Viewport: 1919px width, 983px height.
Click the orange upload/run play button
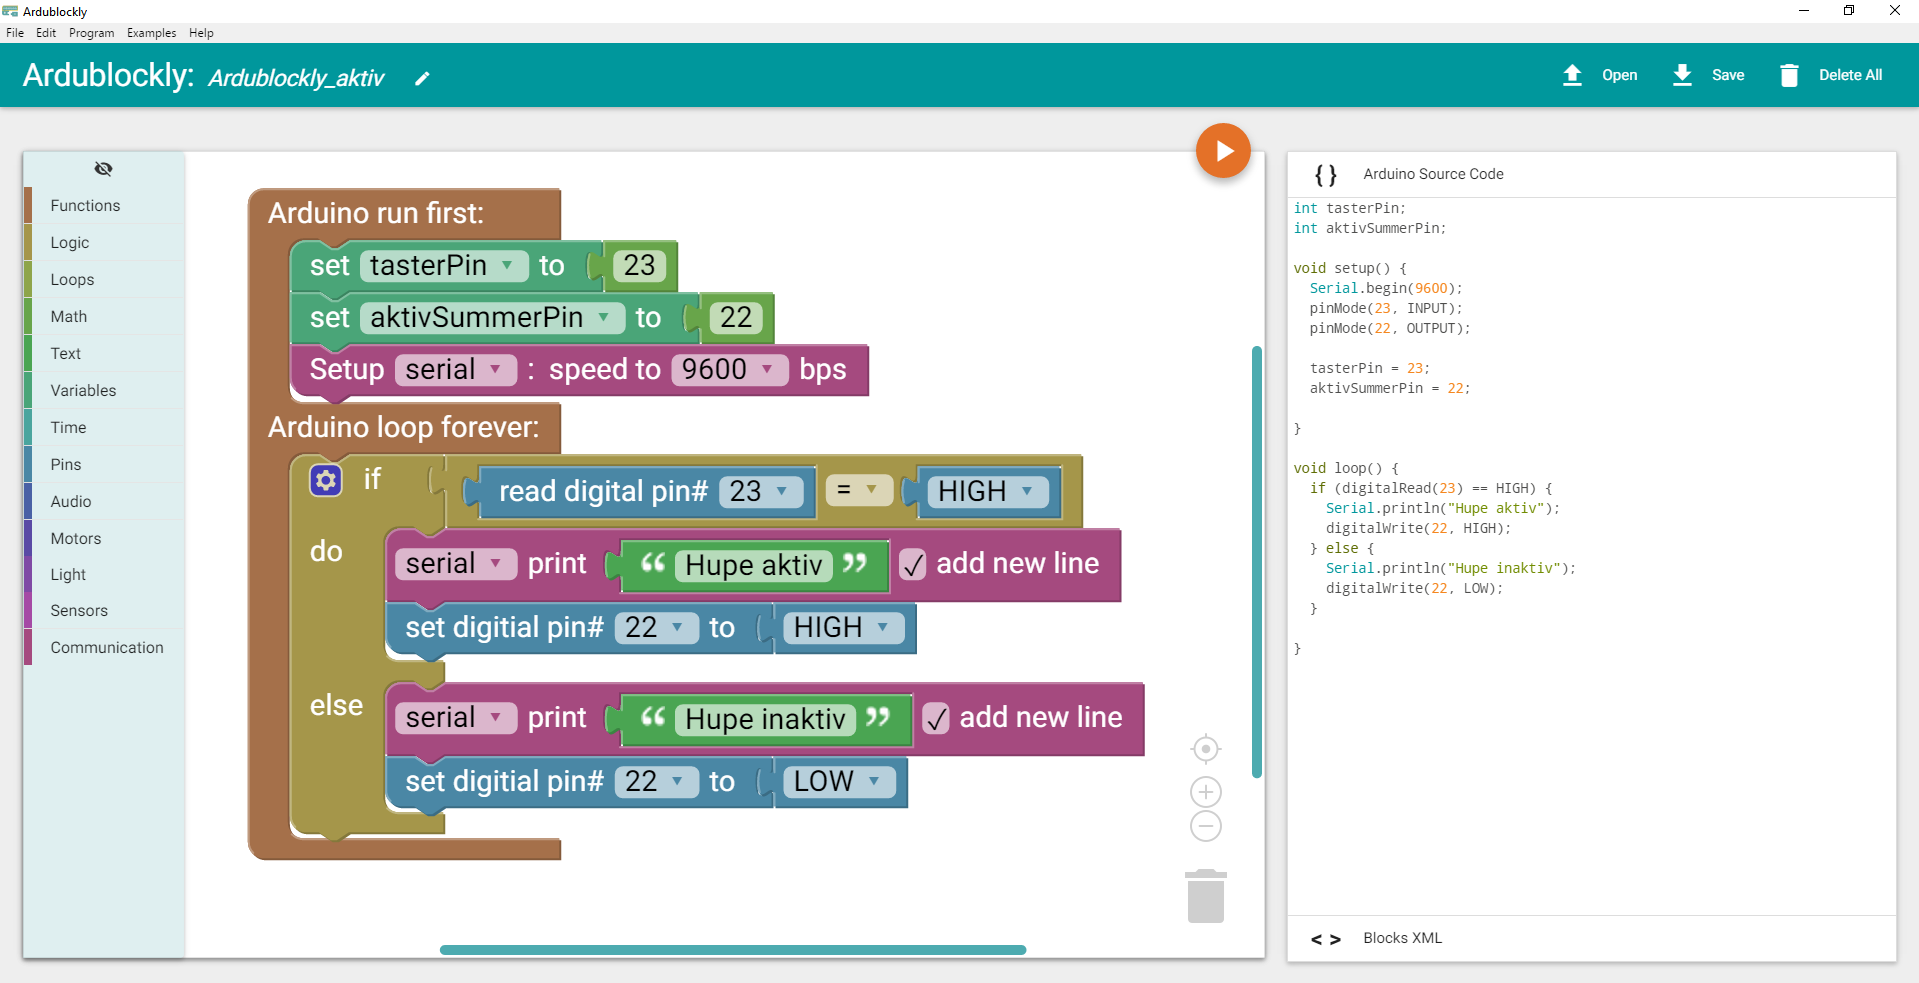(x=1222, y=151)
